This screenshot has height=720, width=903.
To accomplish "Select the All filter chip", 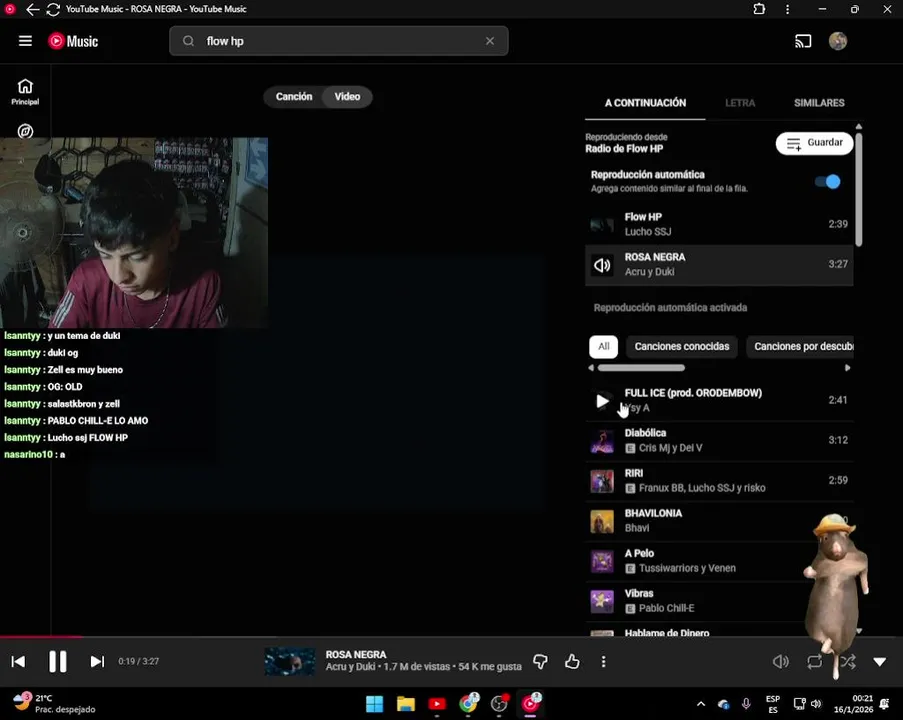I will click(603, 347).
